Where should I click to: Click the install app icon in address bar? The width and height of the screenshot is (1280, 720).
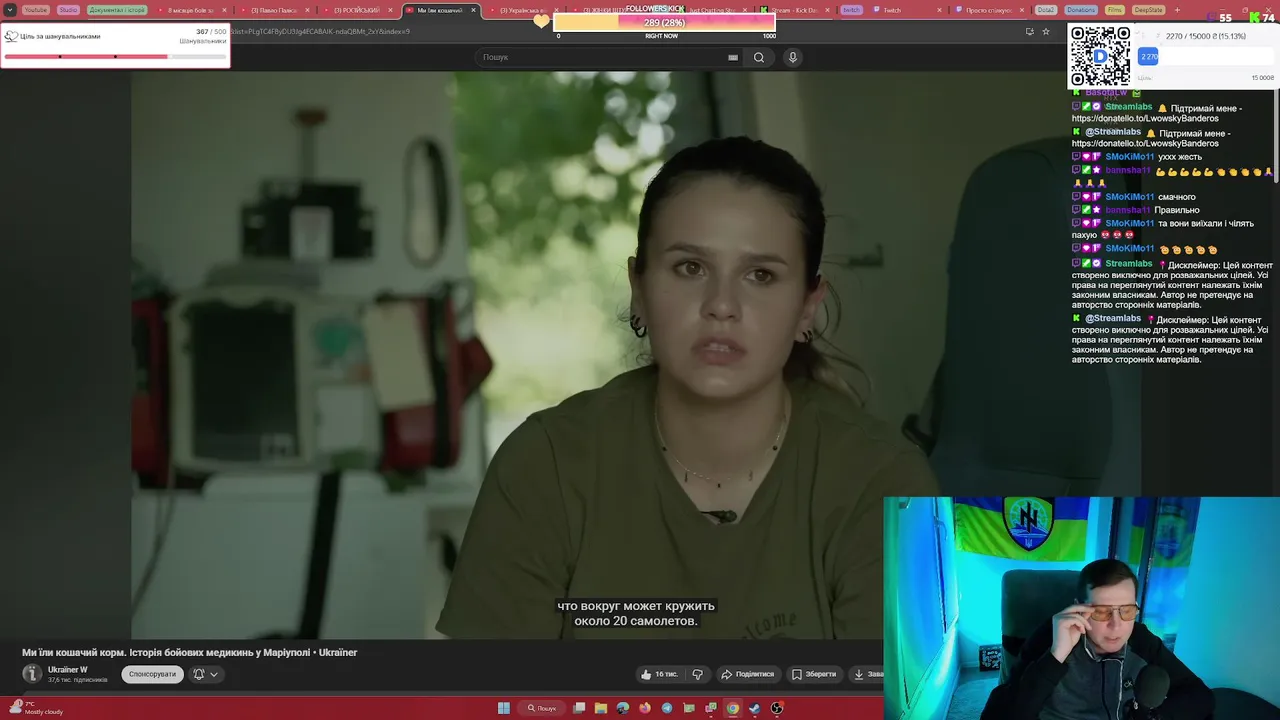1029,31
